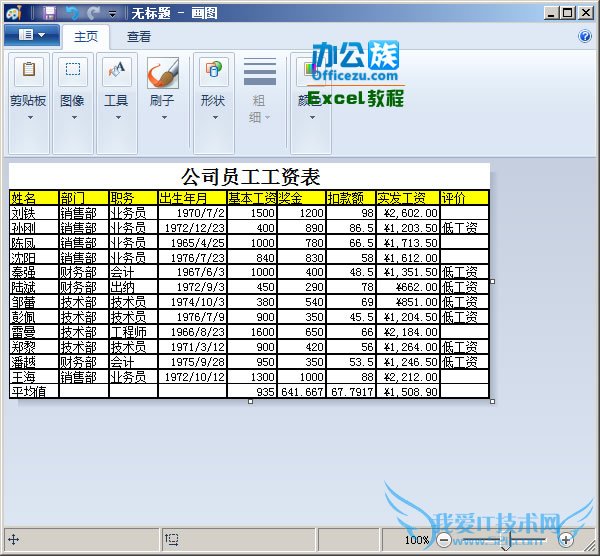The height and width of the screenshot is (556, 600).
Task: Click the average salary ¥1,508.90
Action: point(408,391)
